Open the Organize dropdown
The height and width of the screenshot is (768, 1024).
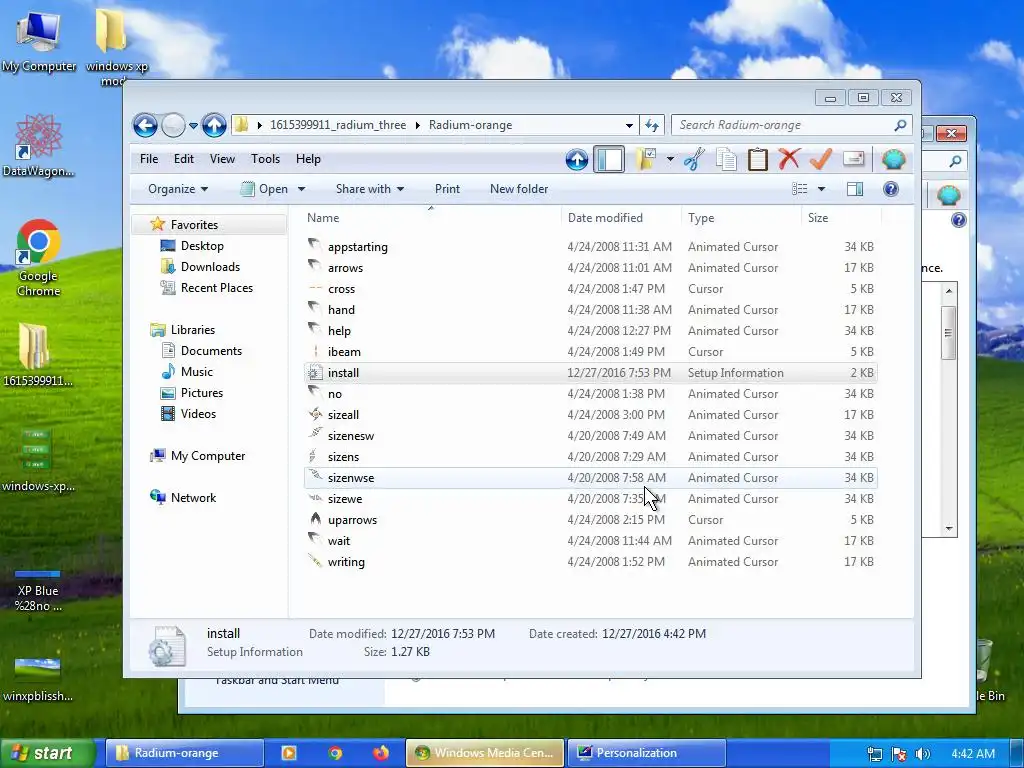coord(178,189)
